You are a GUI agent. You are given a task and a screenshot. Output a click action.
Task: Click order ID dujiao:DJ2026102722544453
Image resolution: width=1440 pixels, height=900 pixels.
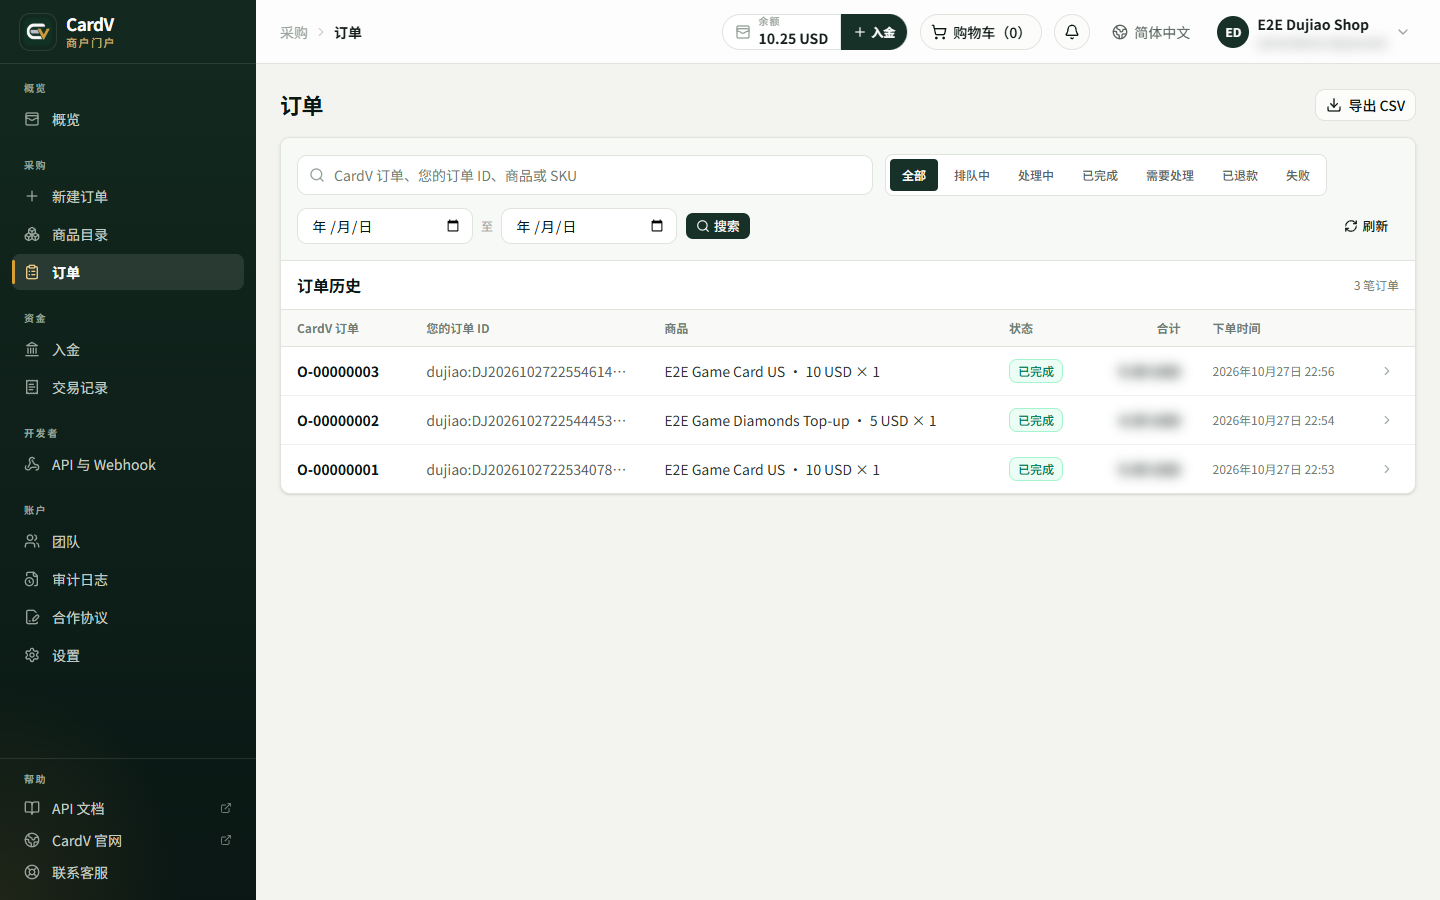[x=526, y=420]
